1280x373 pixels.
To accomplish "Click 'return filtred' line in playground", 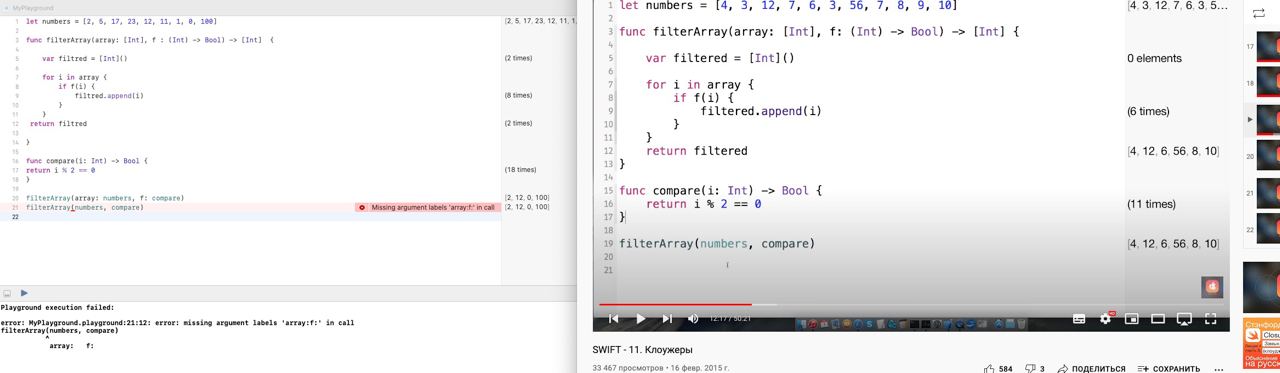I will (58, 124).
